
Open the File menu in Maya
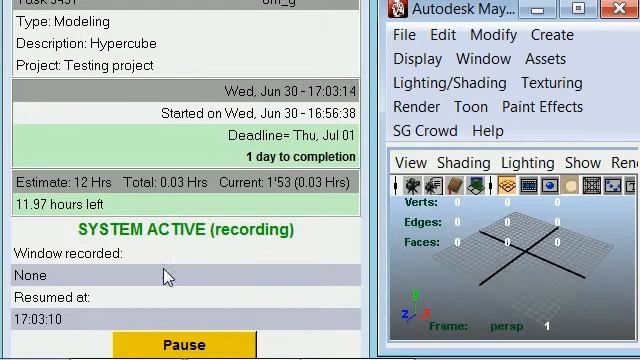(x=404, y=35)
